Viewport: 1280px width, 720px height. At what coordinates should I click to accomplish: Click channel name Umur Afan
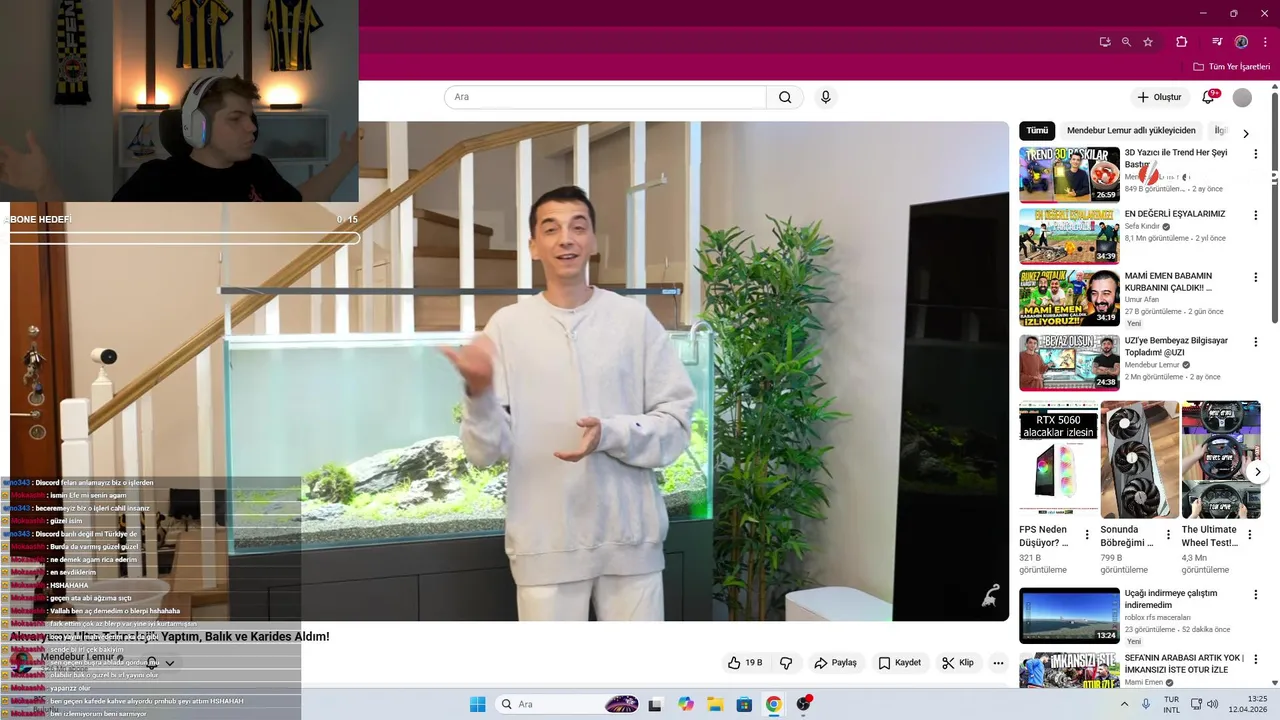point(1142,299)
